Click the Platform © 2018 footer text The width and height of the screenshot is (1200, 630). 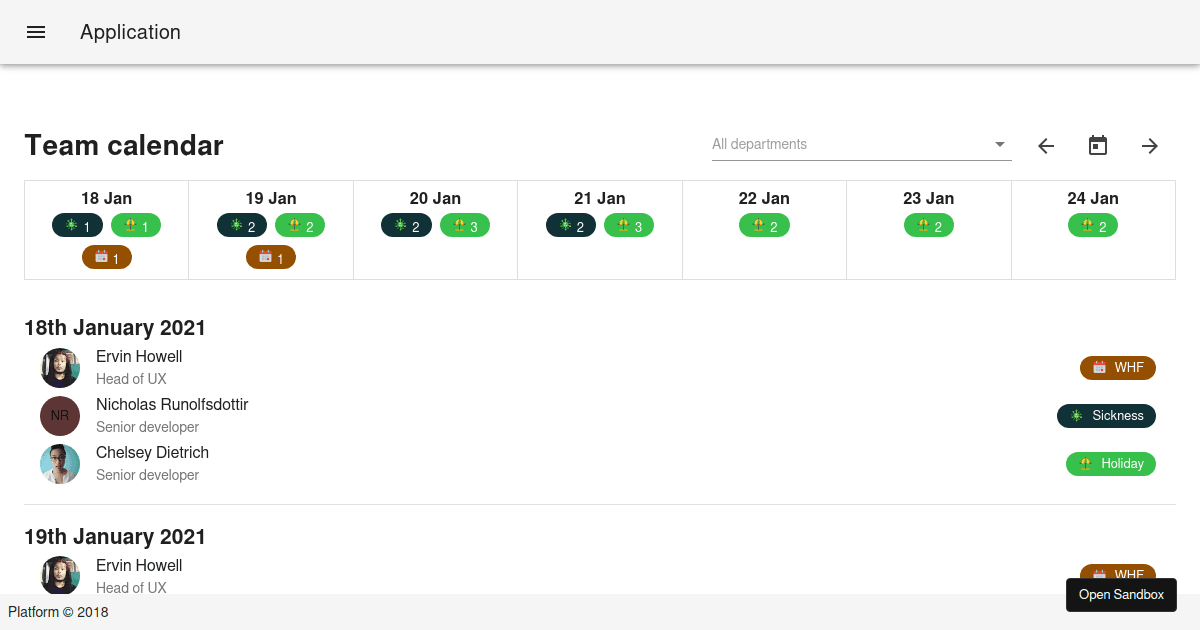pyautogui.click(x=58, y=612)
